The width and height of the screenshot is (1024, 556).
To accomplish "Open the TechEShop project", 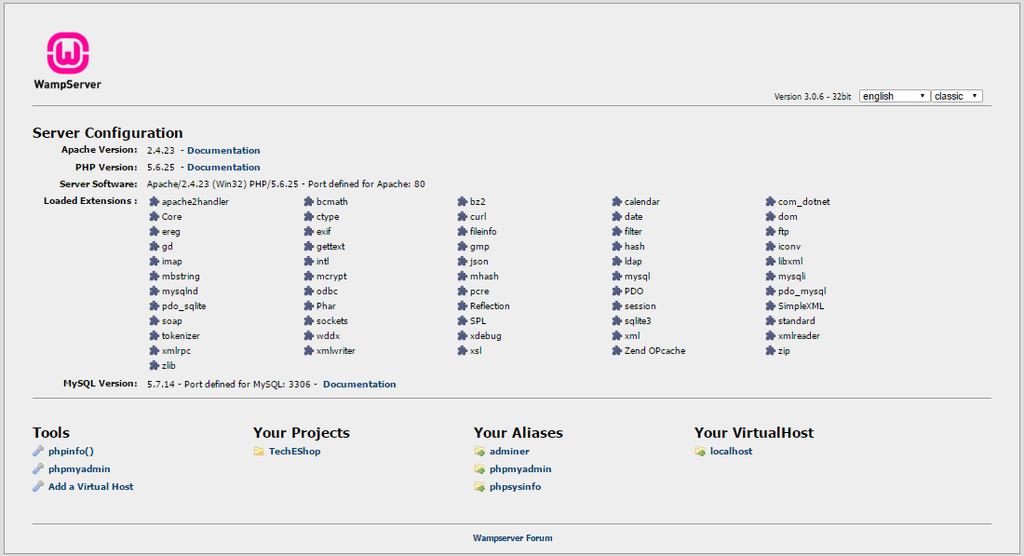I will point(295,451).
